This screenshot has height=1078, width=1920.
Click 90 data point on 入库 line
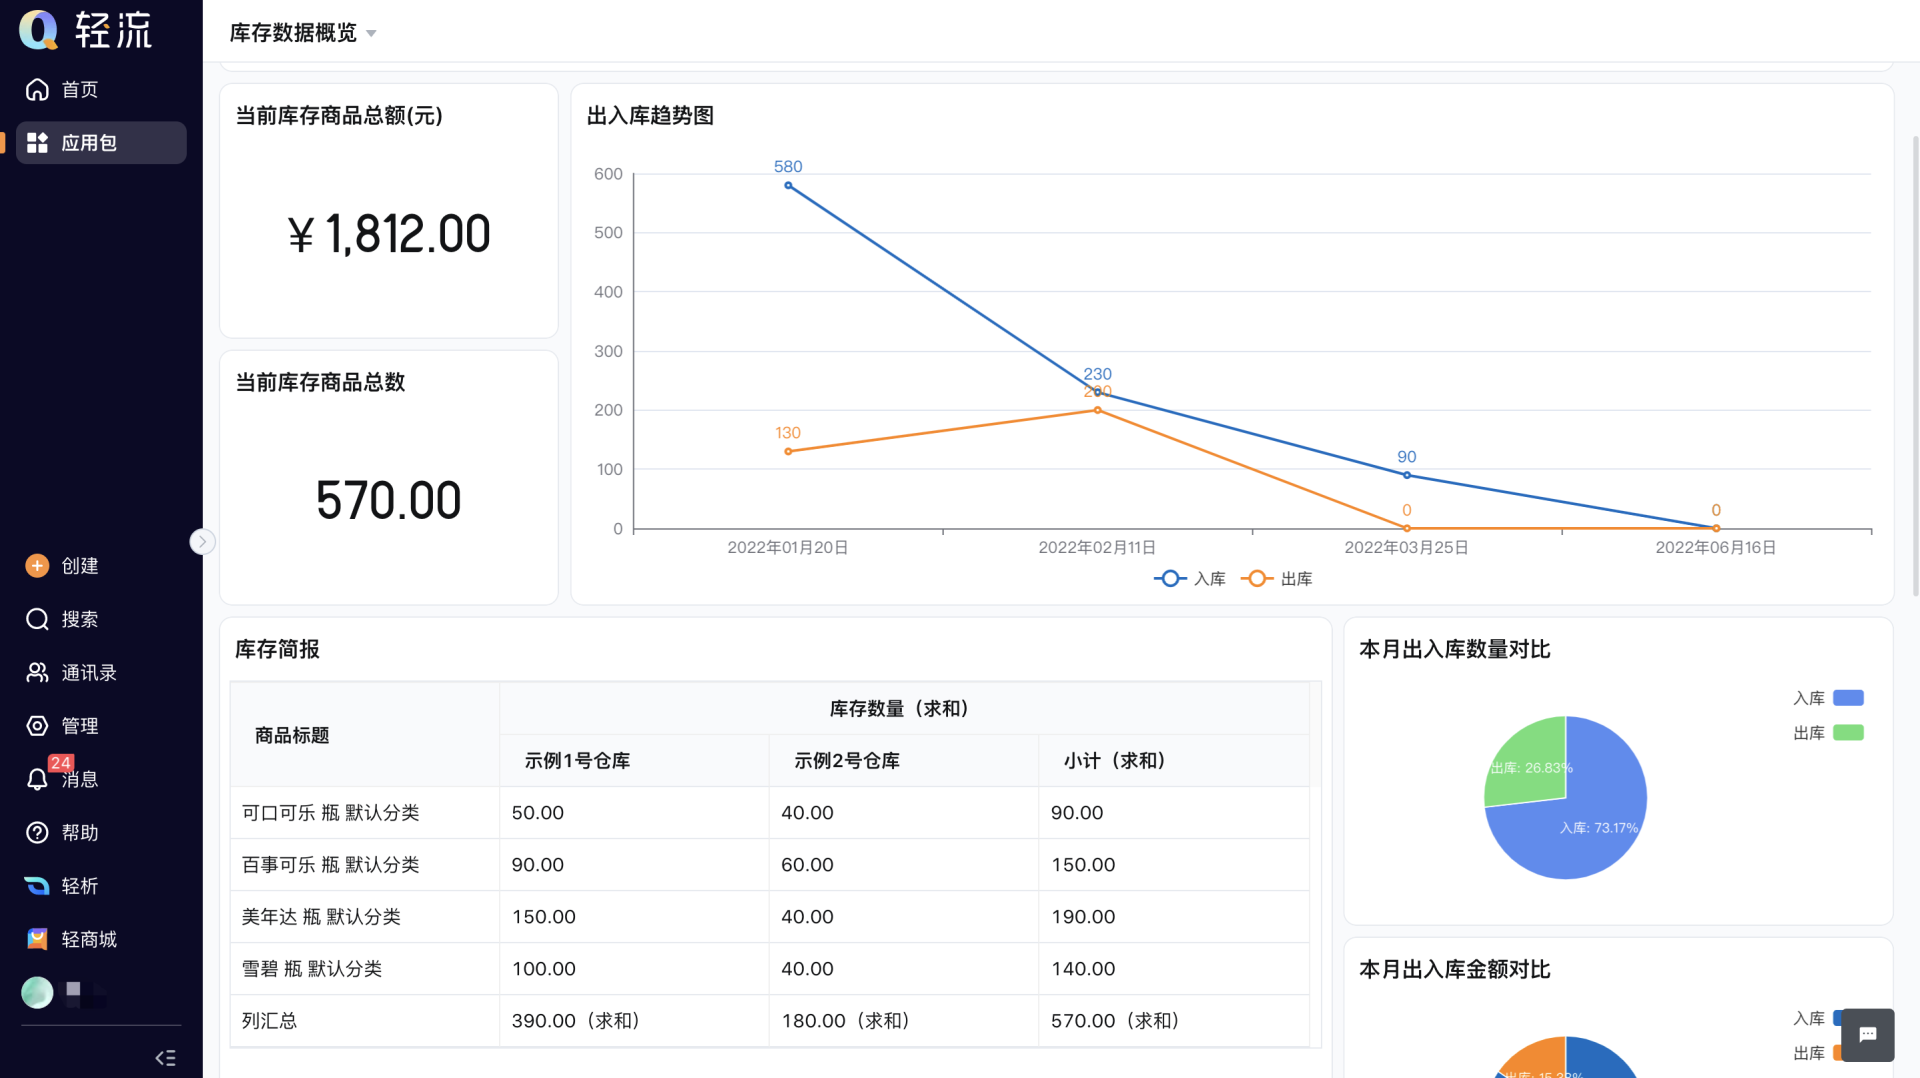pyautogui.click(x=1407, y=475)
